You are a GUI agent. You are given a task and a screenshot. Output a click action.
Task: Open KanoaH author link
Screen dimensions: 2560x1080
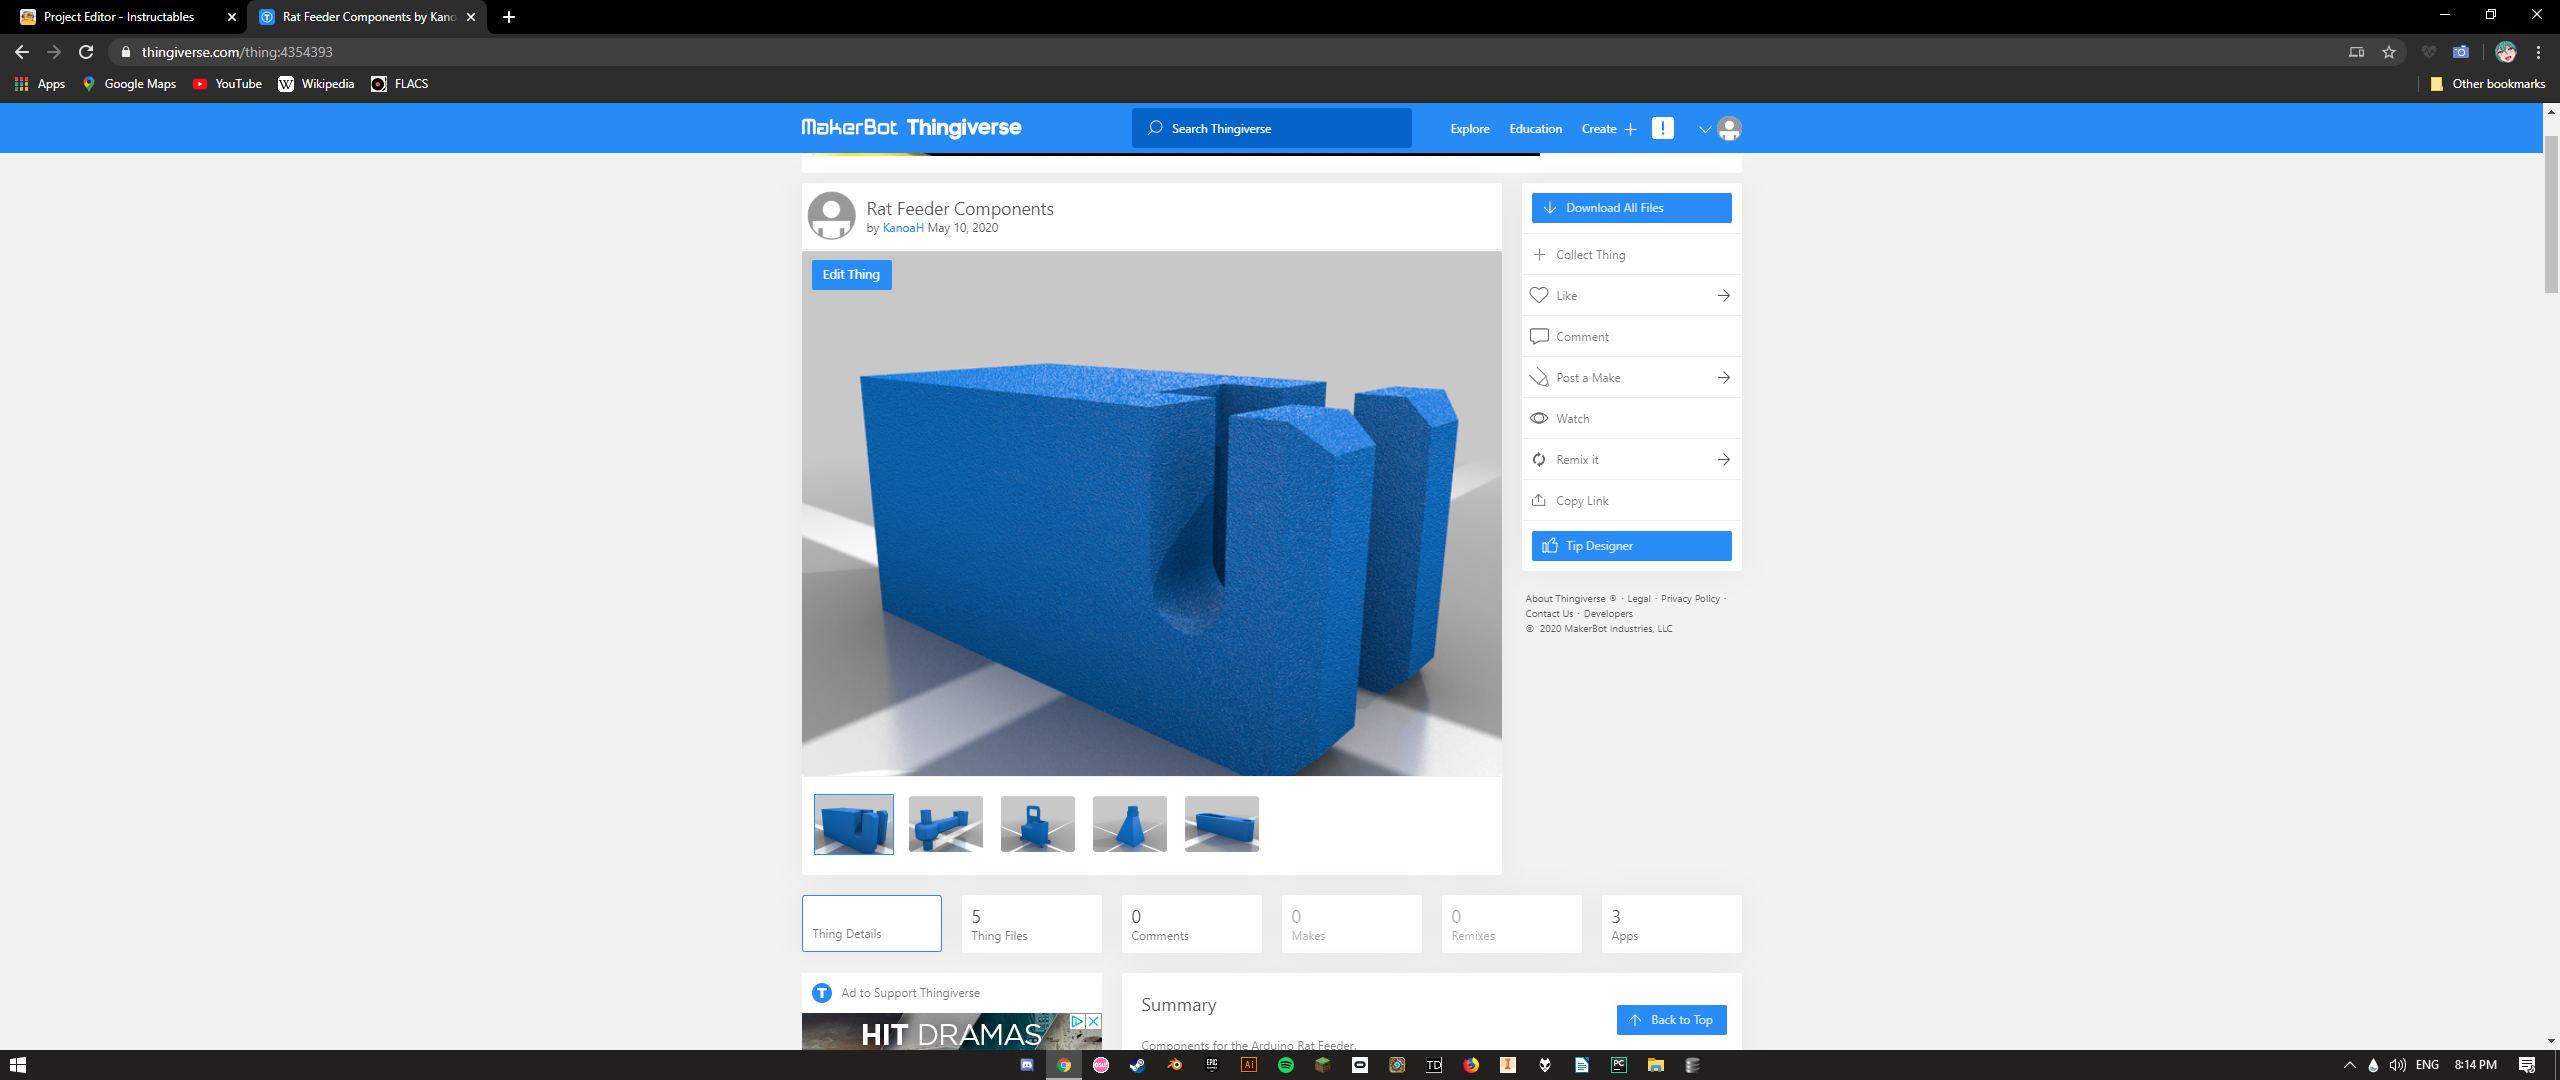pyautogui.click(x=903, y=228)
